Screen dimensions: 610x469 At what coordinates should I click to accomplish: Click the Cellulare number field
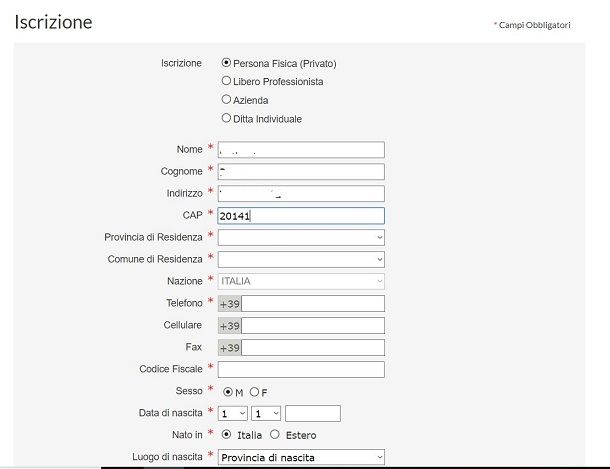pyautogui.click(x=313, y=326)
